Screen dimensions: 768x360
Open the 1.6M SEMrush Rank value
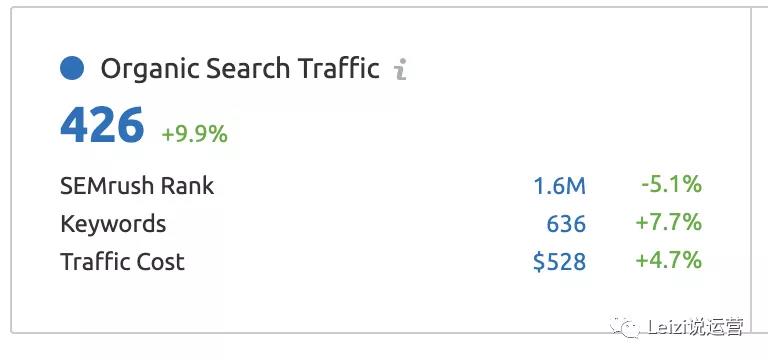click(x=559, y=186)
